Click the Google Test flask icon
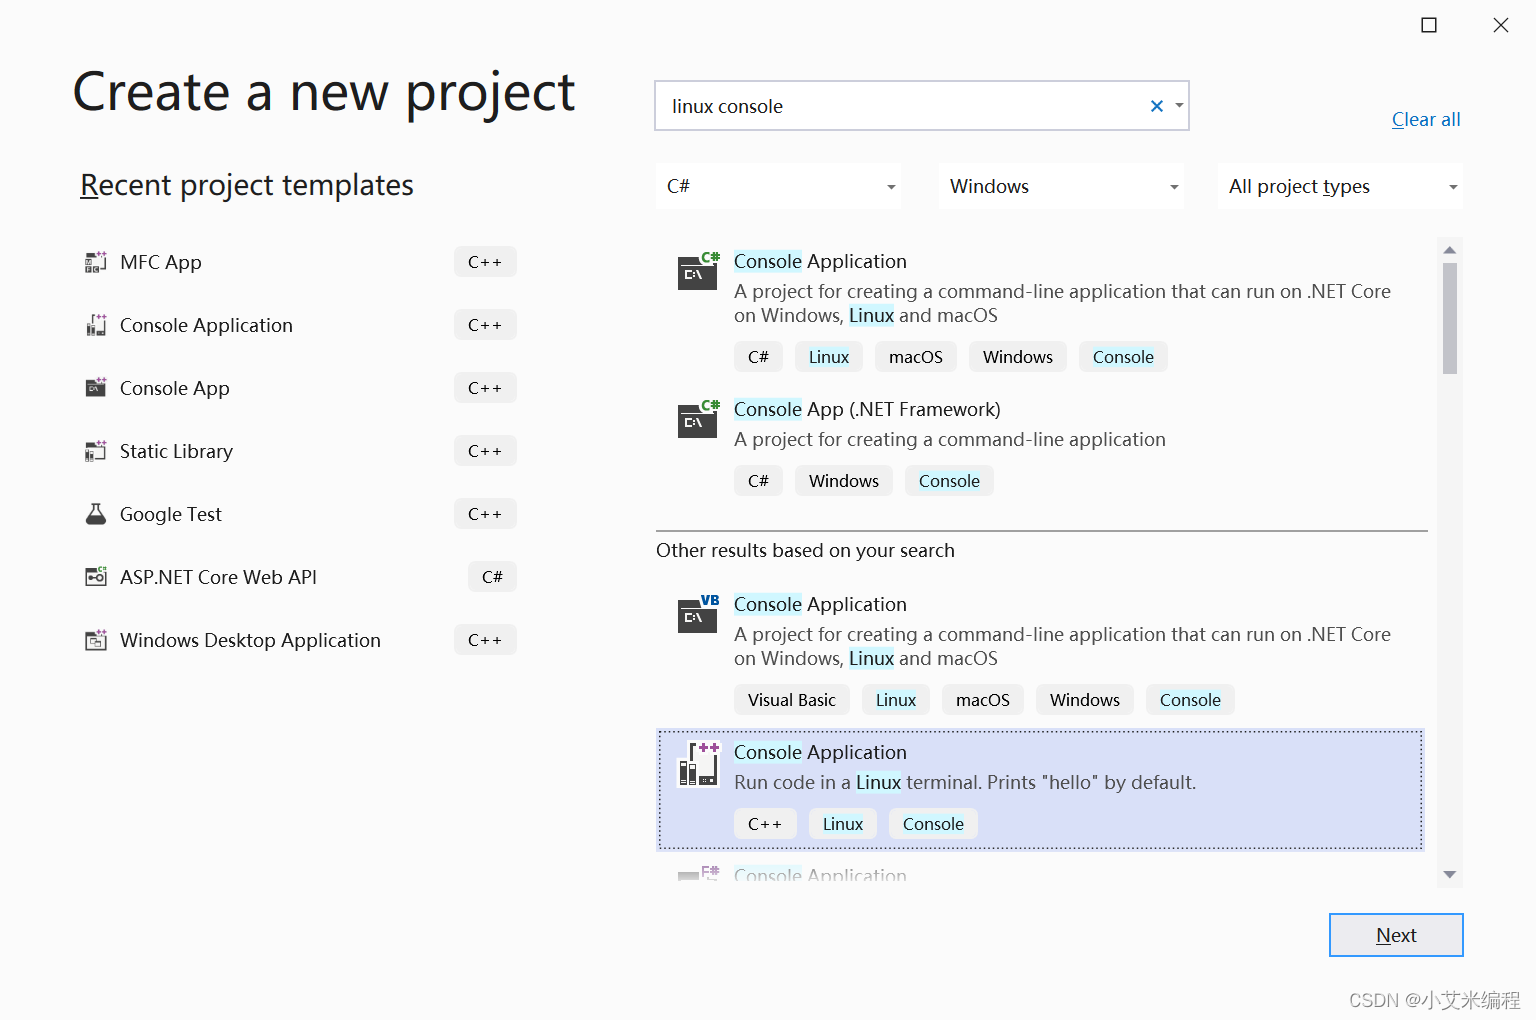Screen dimensions: 1536x1020 pyautogui.click(x=96, y=514)
